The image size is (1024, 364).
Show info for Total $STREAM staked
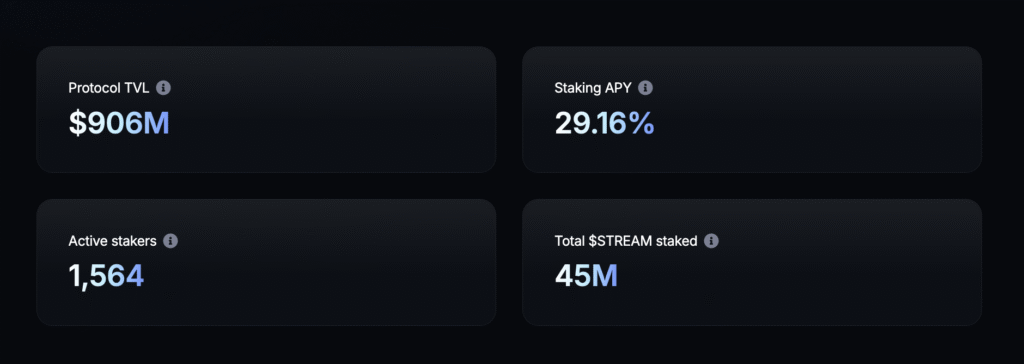(x=711, y=241)
